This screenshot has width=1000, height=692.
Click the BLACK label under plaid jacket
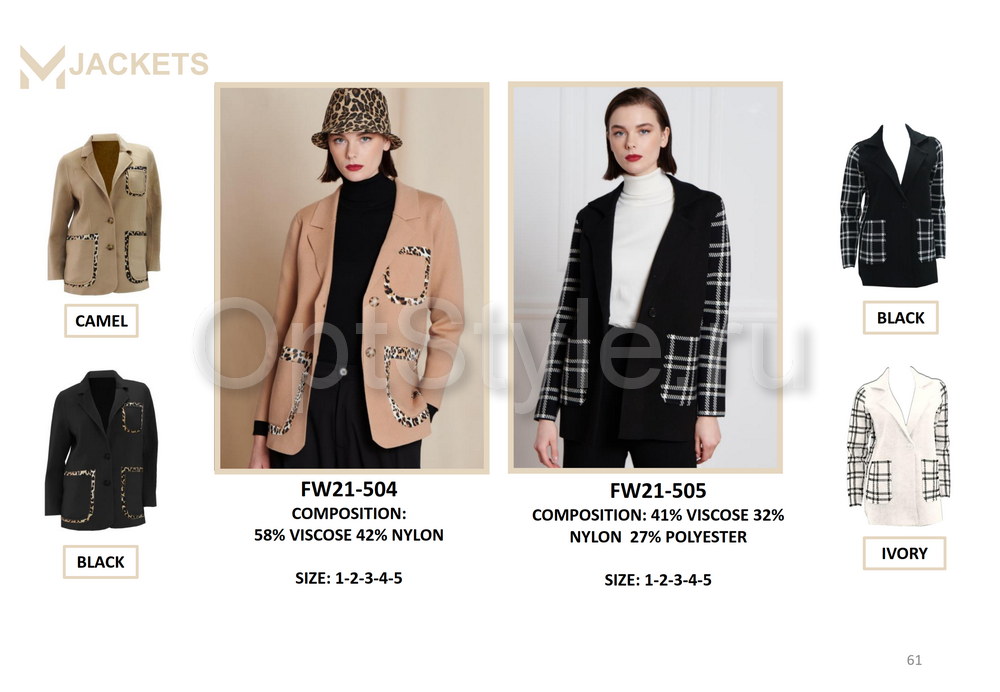(901, 318)
